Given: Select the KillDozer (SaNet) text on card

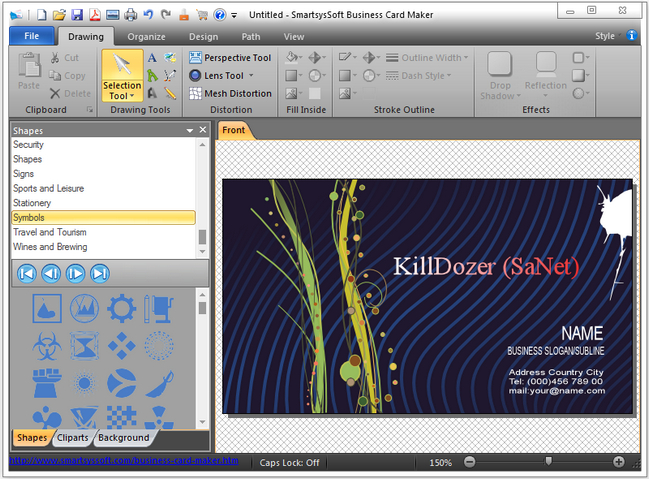Looking at the screenshot, I should click(486, 266).
